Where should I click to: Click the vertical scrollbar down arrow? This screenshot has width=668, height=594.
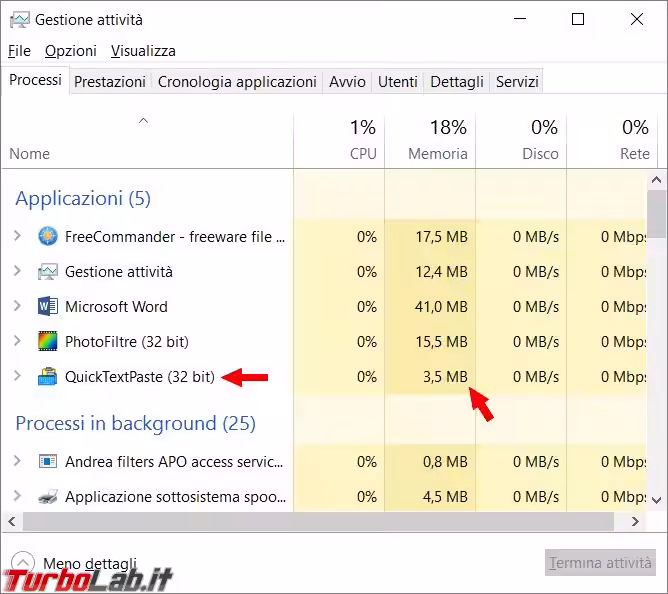click(x=657, y=499)
